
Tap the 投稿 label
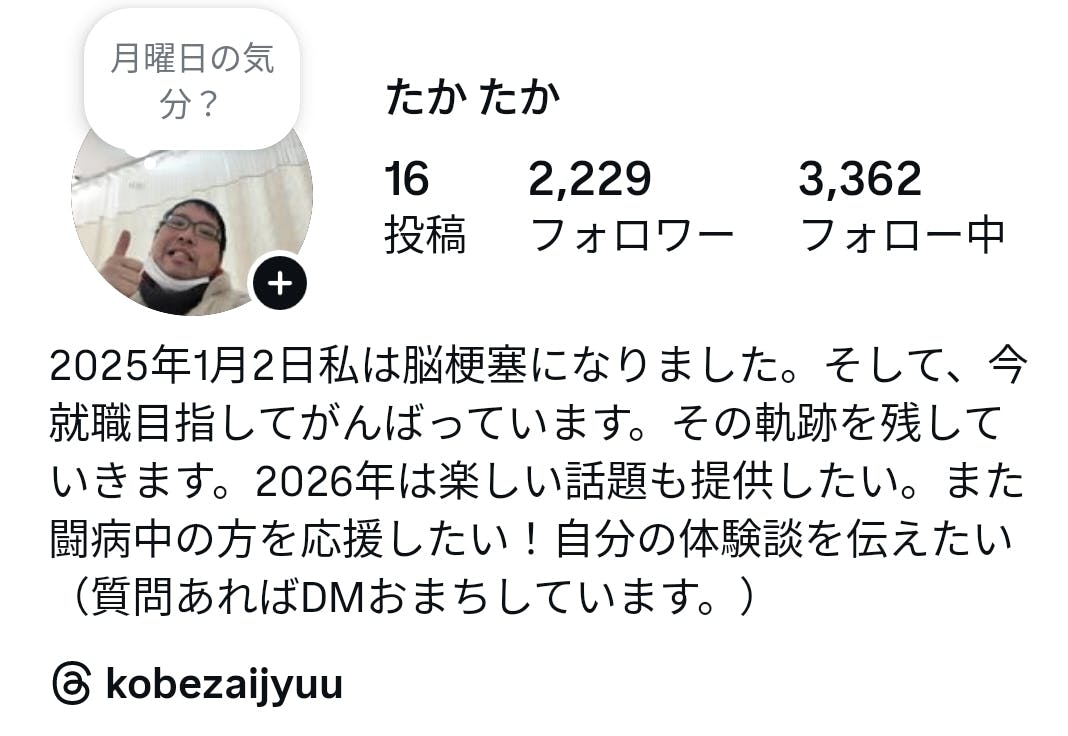(426, 235)
